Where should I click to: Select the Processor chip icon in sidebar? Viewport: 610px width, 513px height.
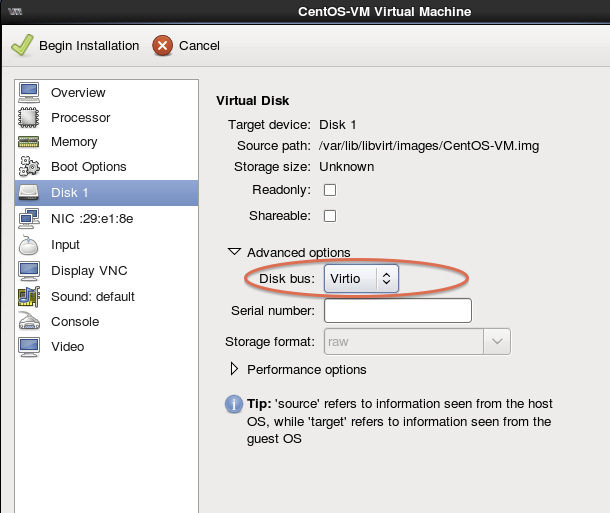pos(30,117)
